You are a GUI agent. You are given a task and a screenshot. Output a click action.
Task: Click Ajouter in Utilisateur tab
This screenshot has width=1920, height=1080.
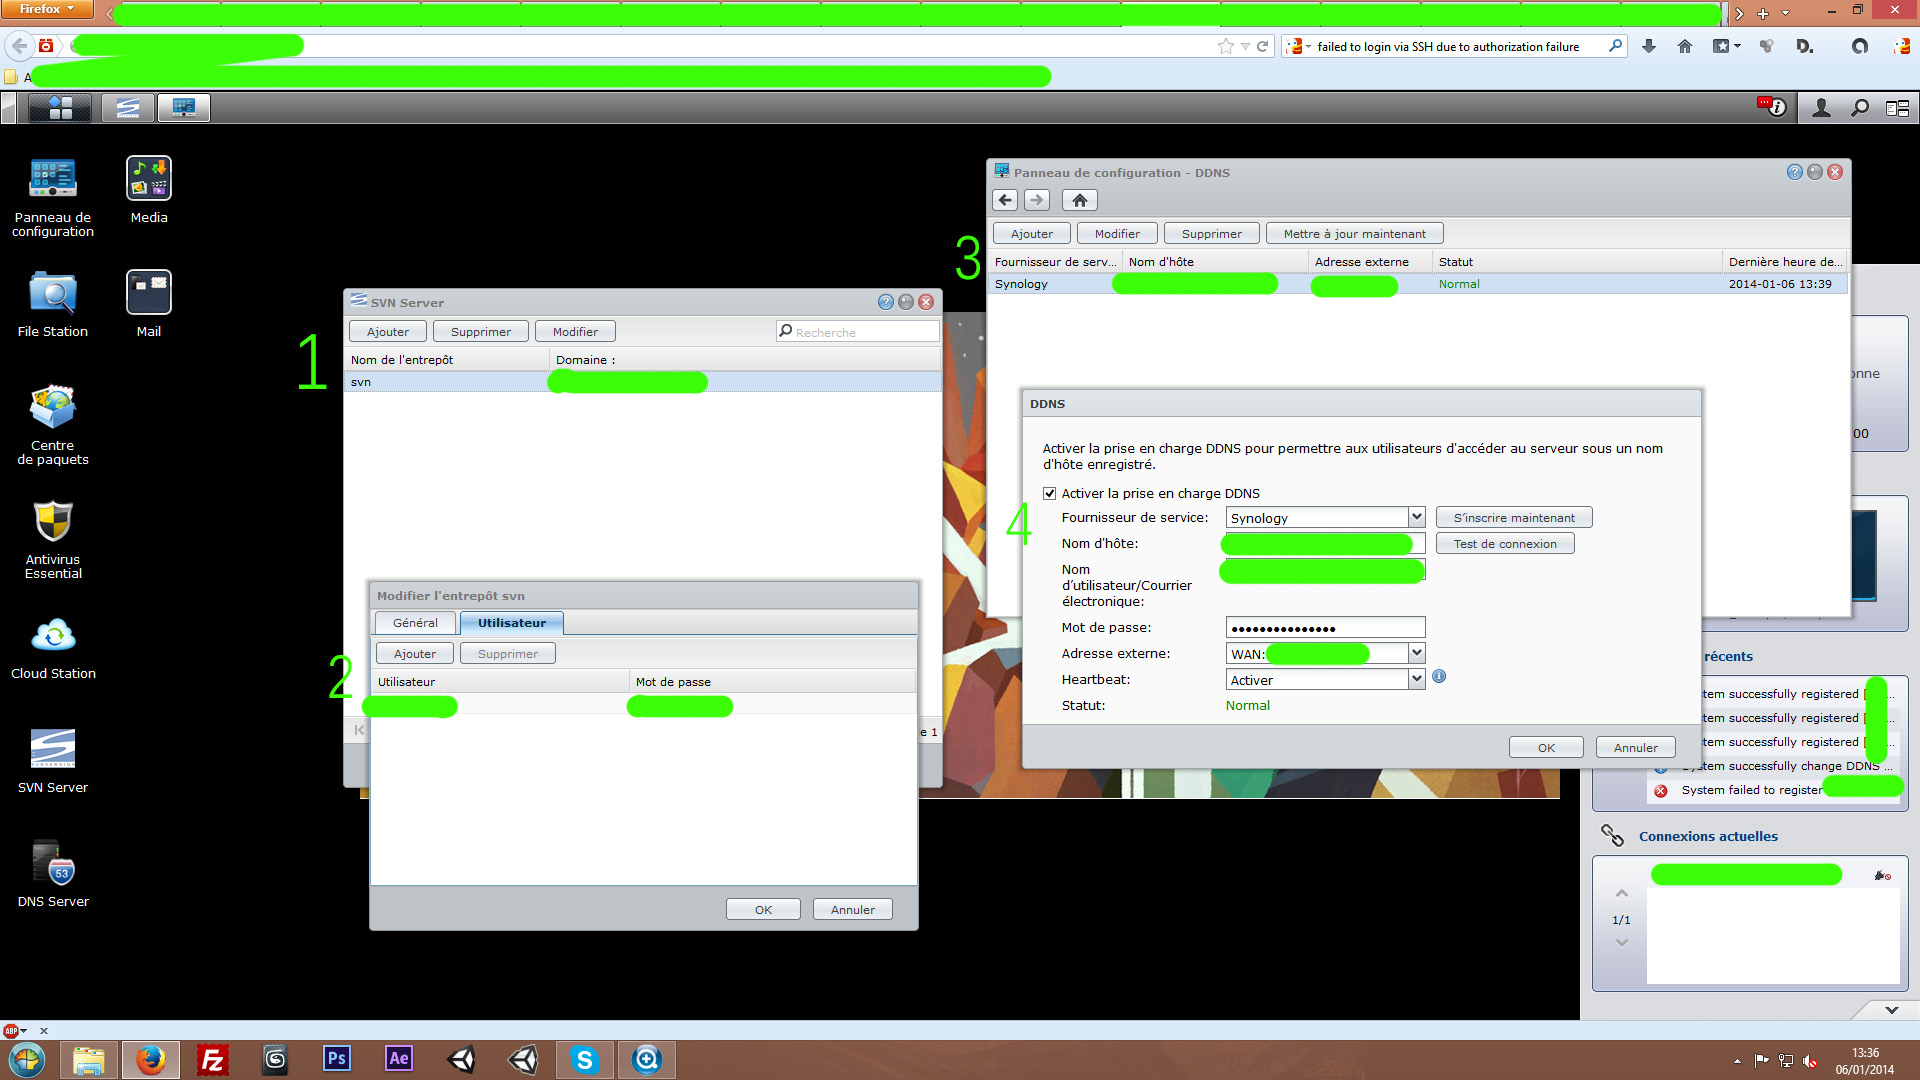pos(415,654)
